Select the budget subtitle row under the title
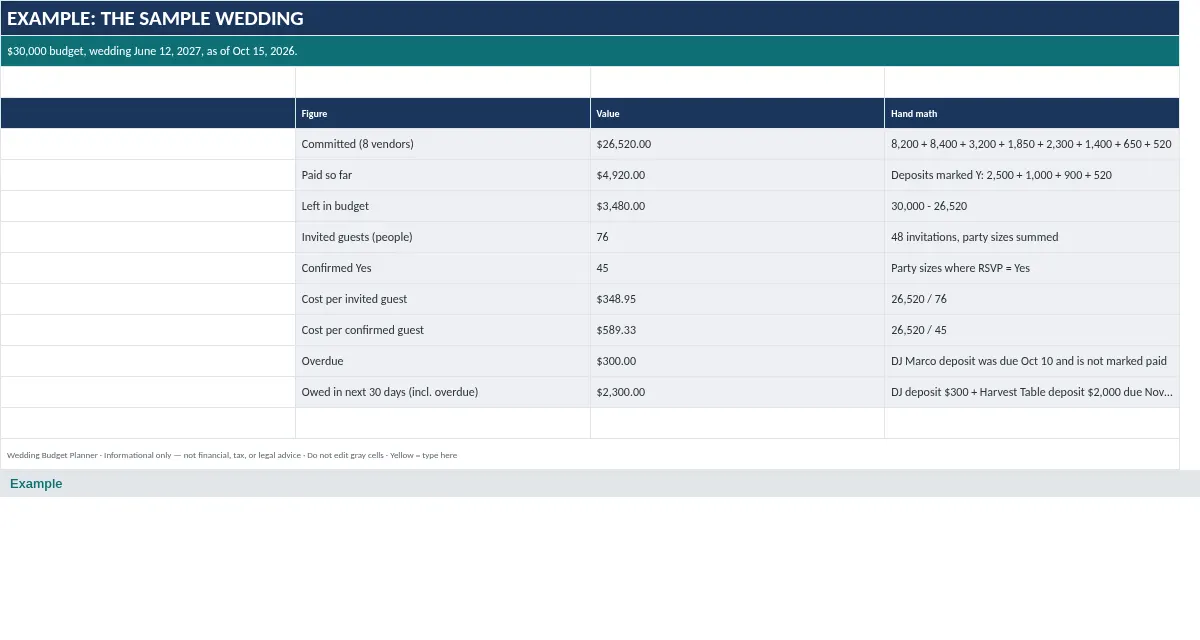Viewport: 1200px width, 640px height. pyautogui.click(x=590, y=51)
